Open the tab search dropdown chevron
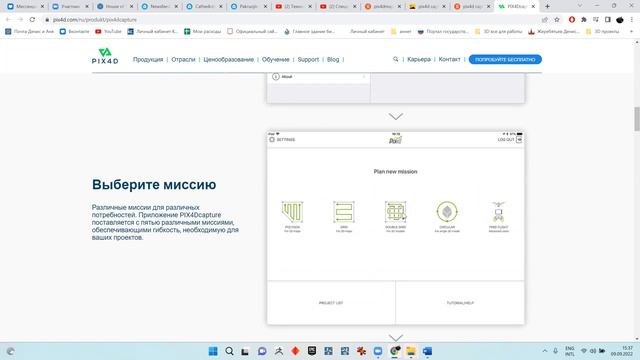Screen dimensions: 640x360 point(580,6)
